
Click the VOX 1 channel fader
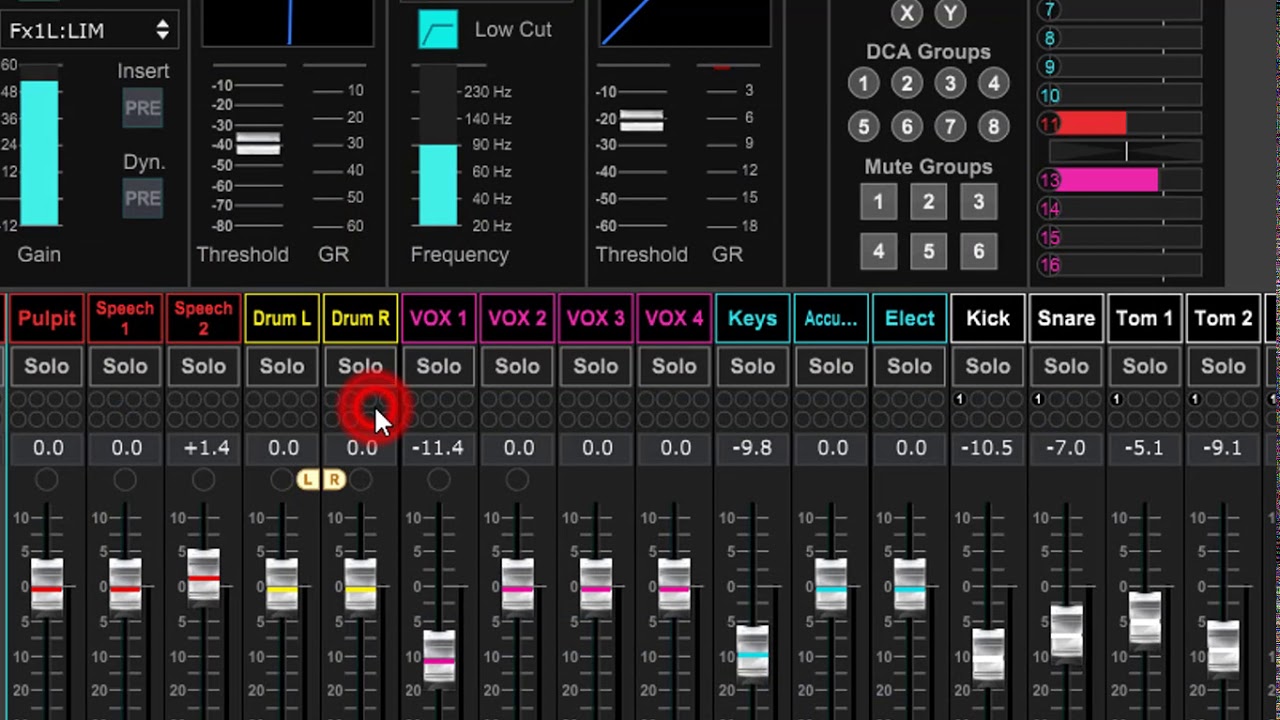(439, 657)
